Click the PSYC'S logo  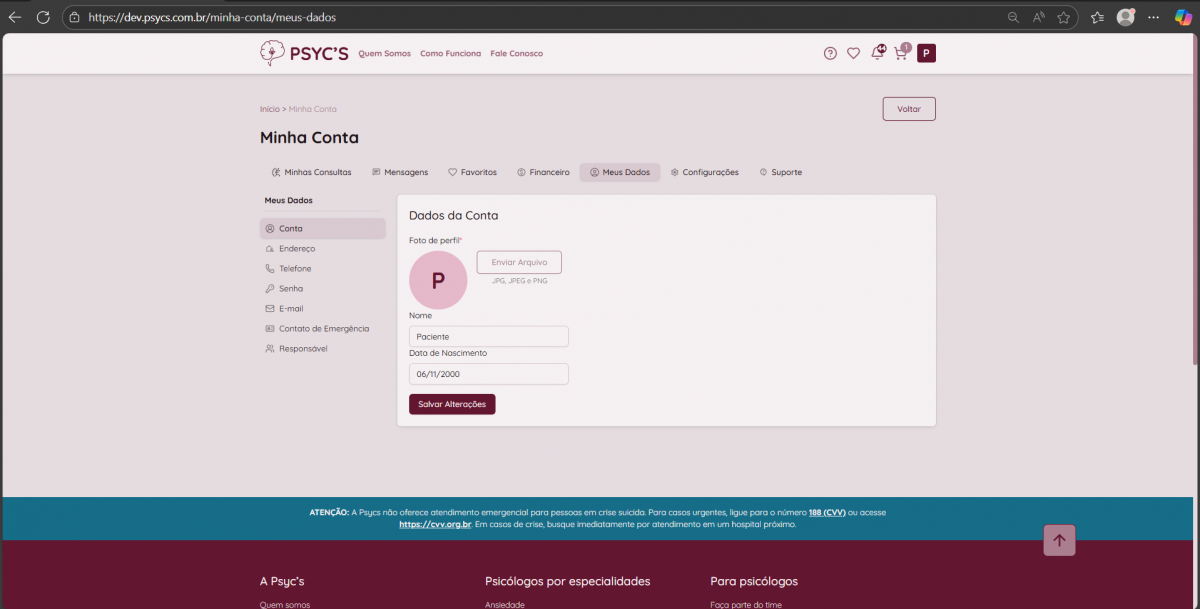[x=304, y=53]
